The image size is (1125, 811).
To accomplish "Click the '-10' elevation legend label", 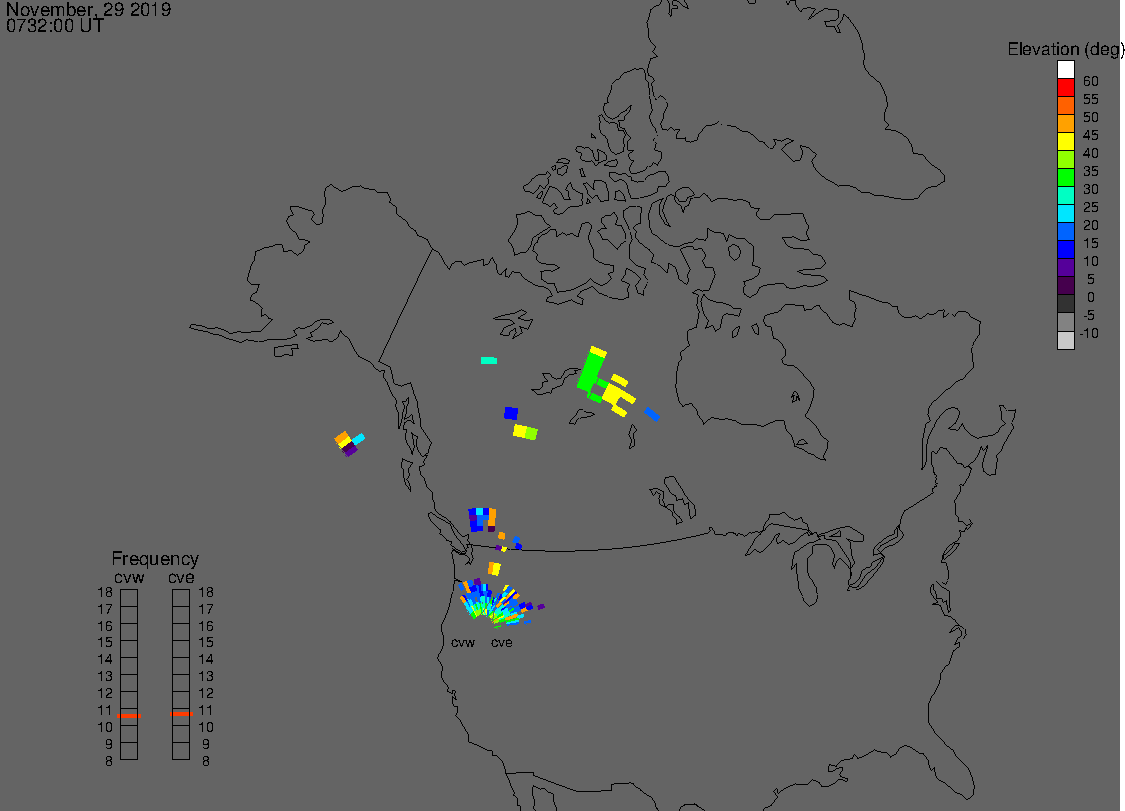I will point(1089,333).
